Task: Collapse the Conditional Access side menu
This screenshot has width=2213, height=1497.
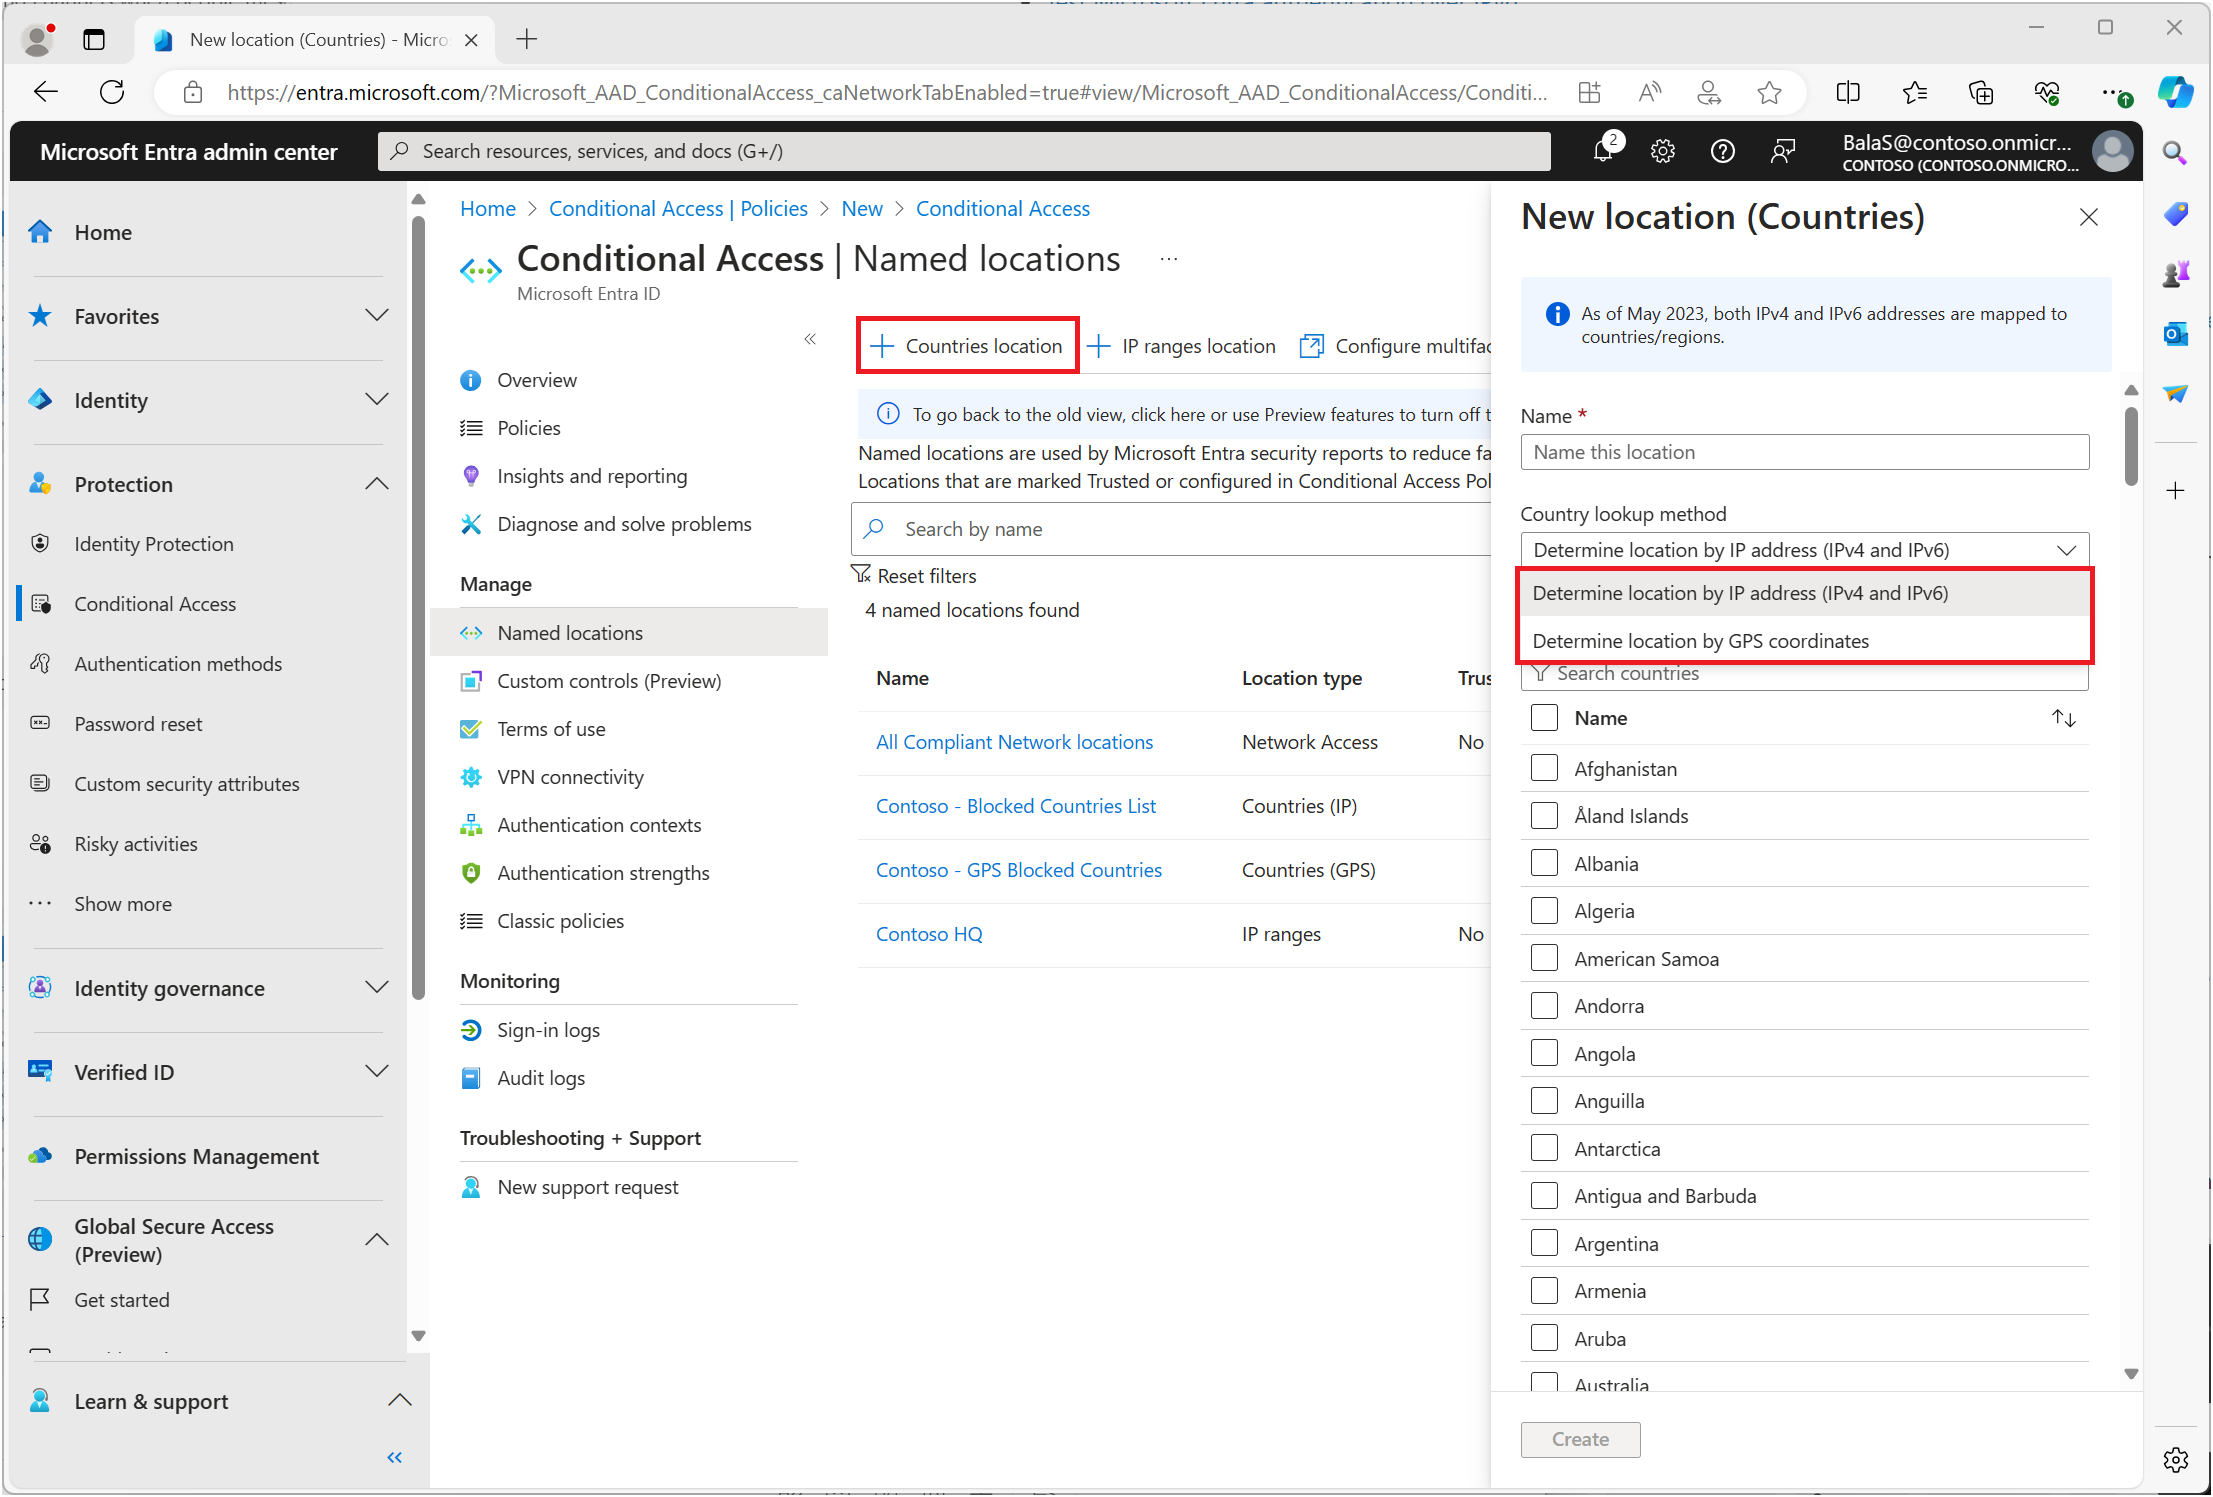Action: tap(810, 339)
